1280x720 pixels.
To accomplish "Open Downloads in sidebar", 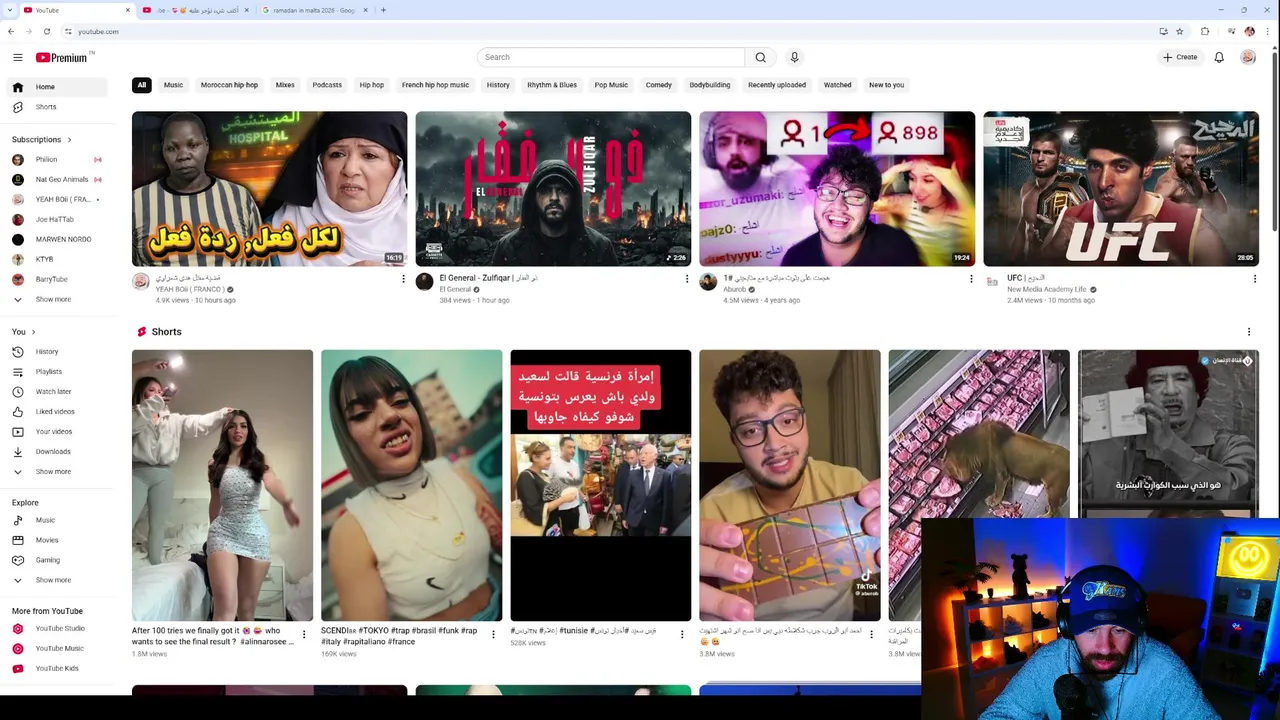I will coord(56,452).
